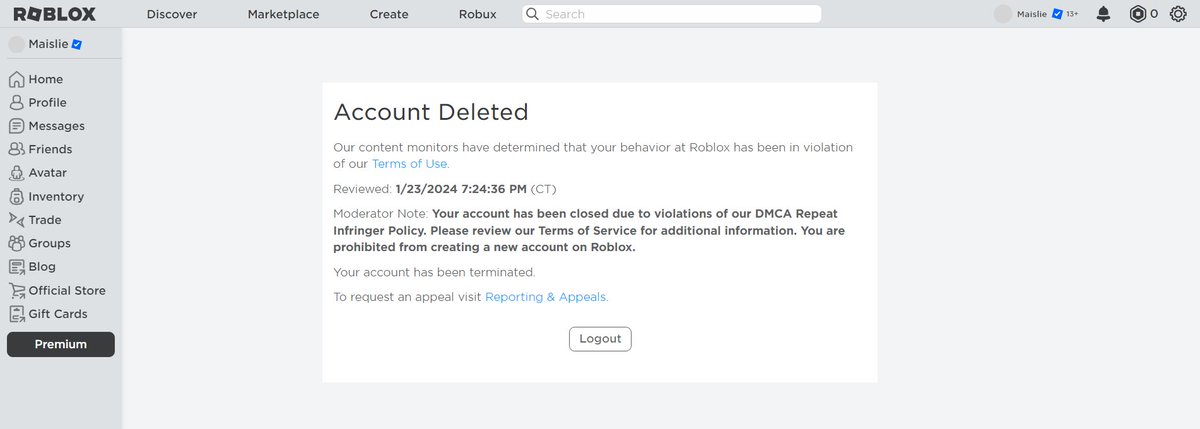The width and height of the screenshot is (1200, 429).
Task: Click the Roblox logo in header
Action: click(55, 14)
